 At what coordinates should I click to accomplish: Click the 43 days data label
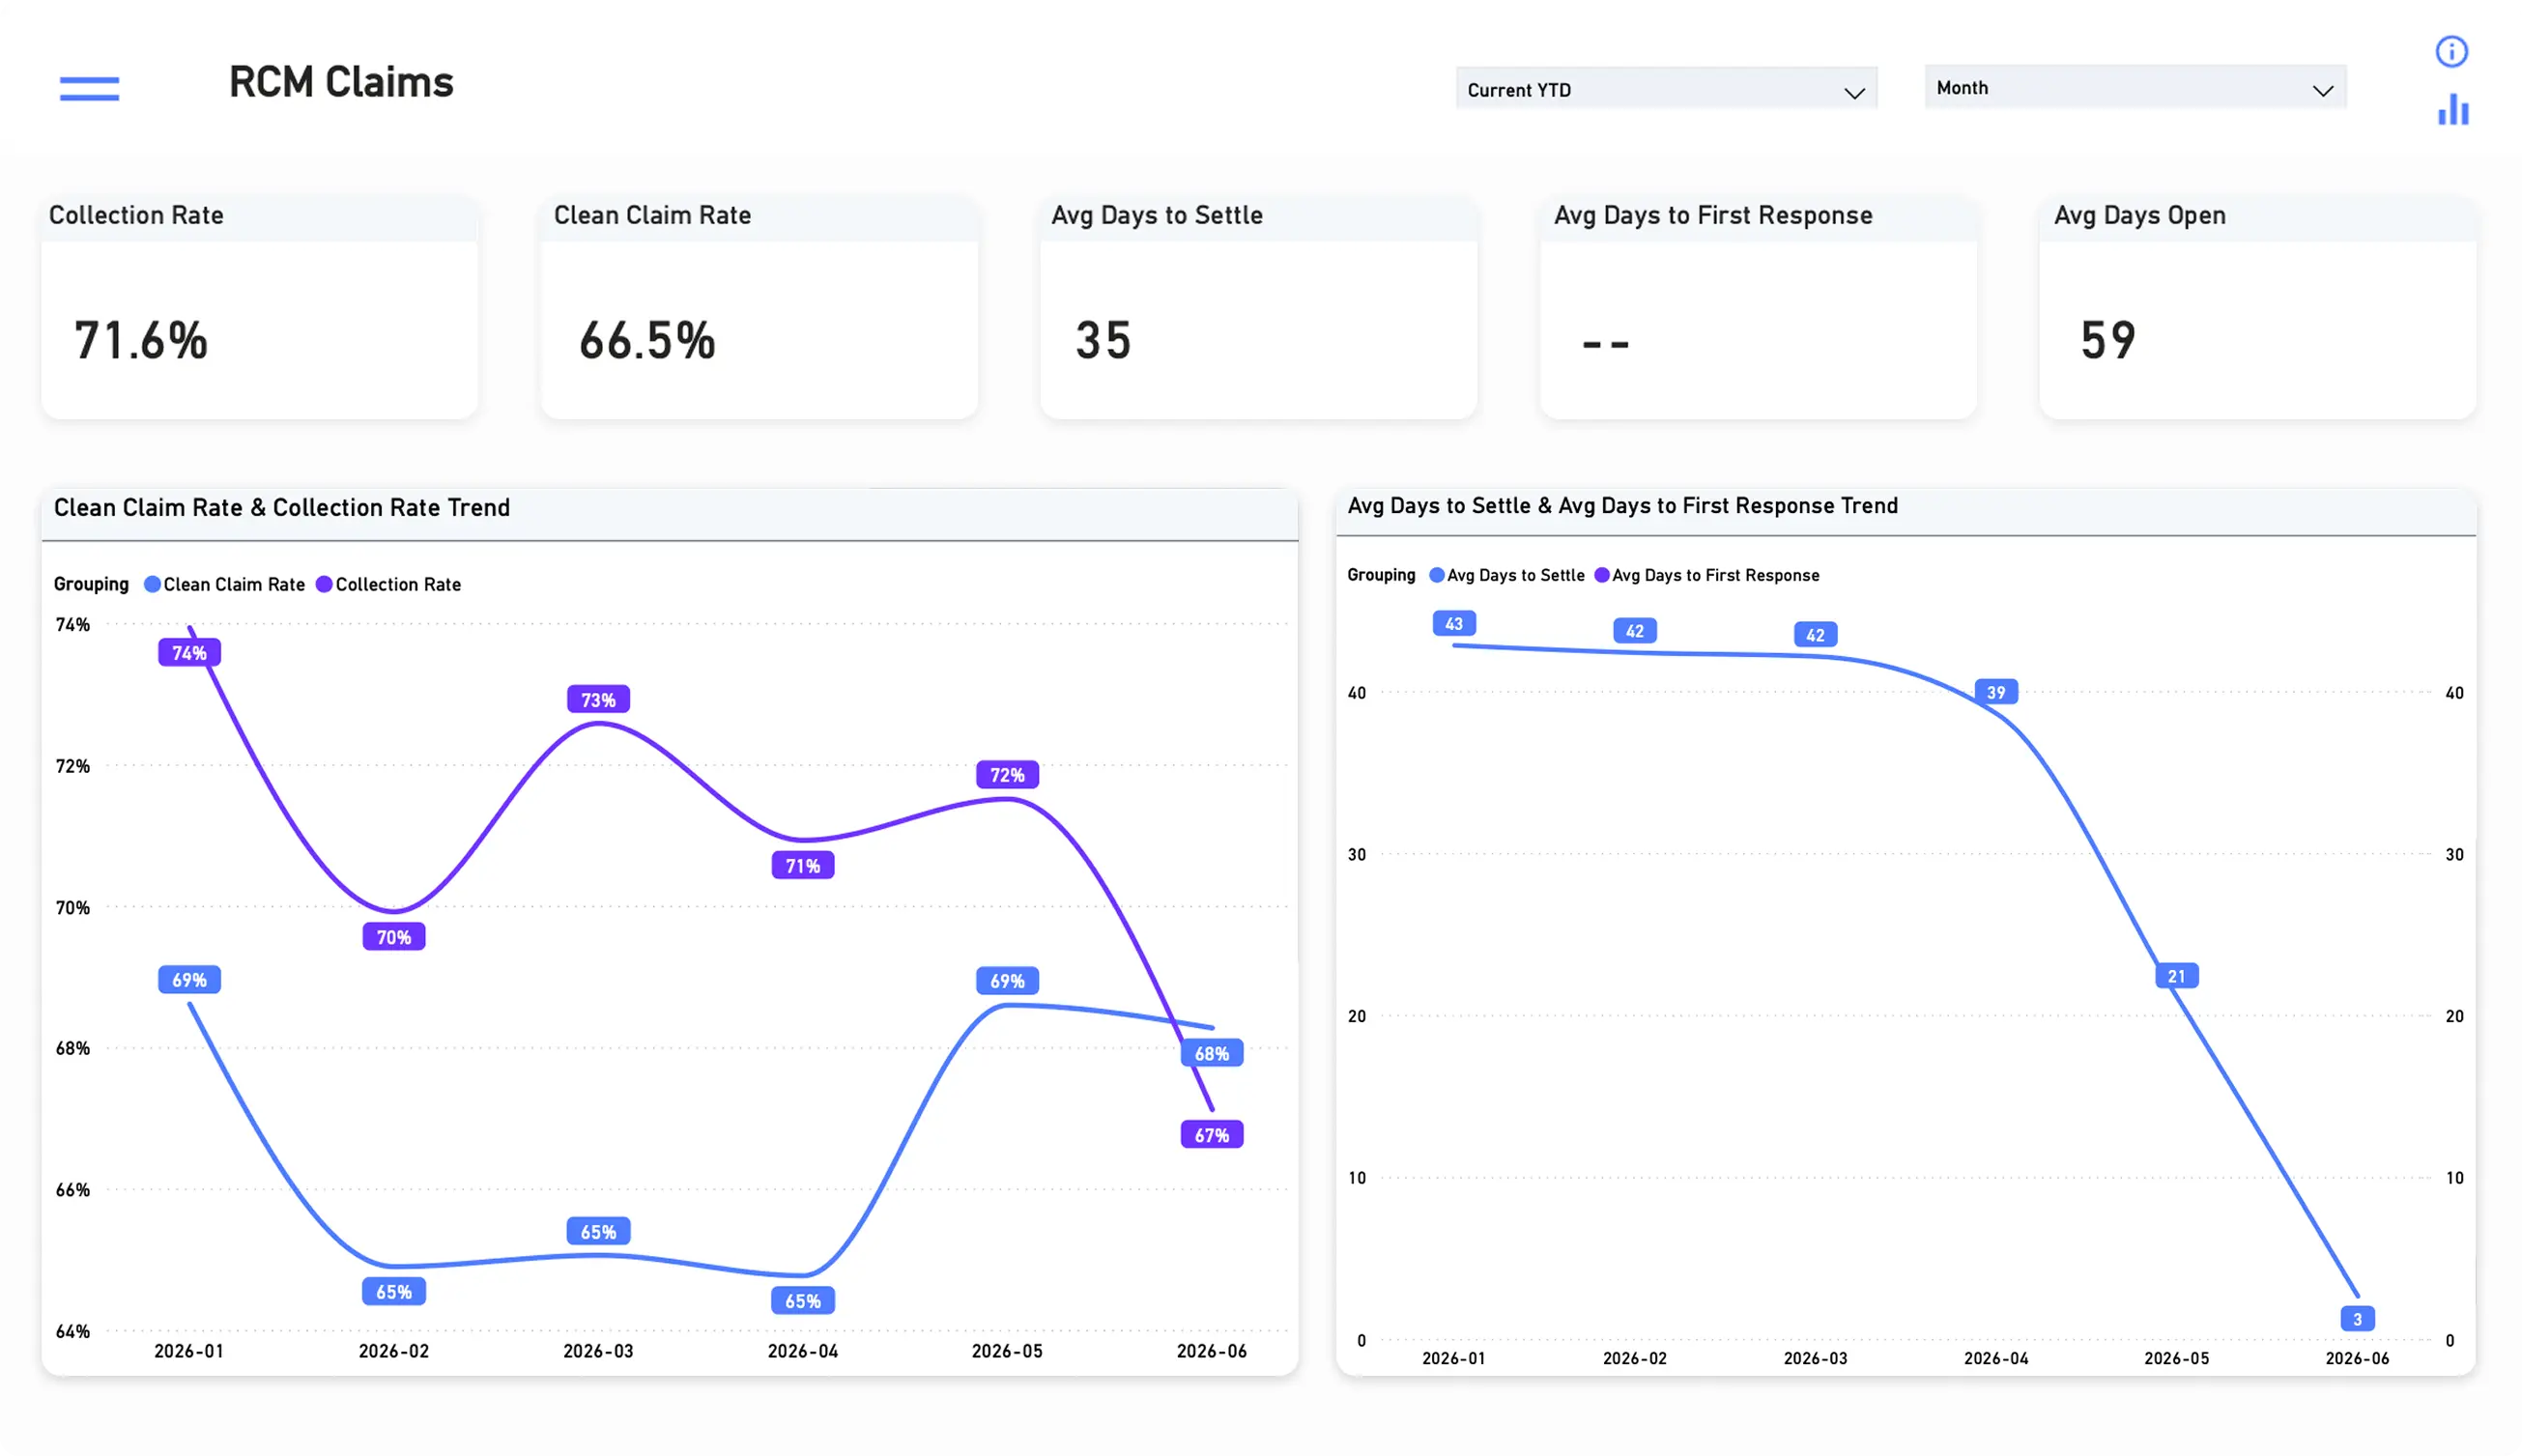click(x=1454, y=624)
